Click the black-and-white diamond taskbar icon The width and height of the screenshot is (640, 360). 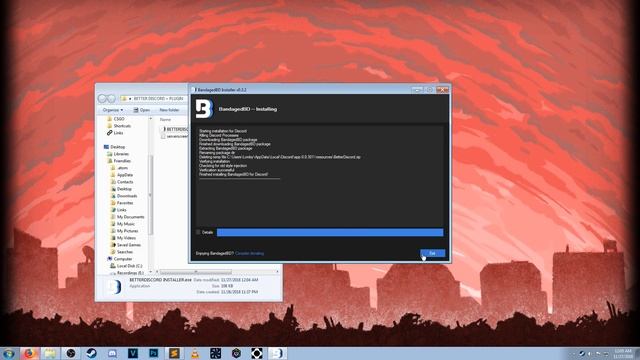[x=257, y=353]
